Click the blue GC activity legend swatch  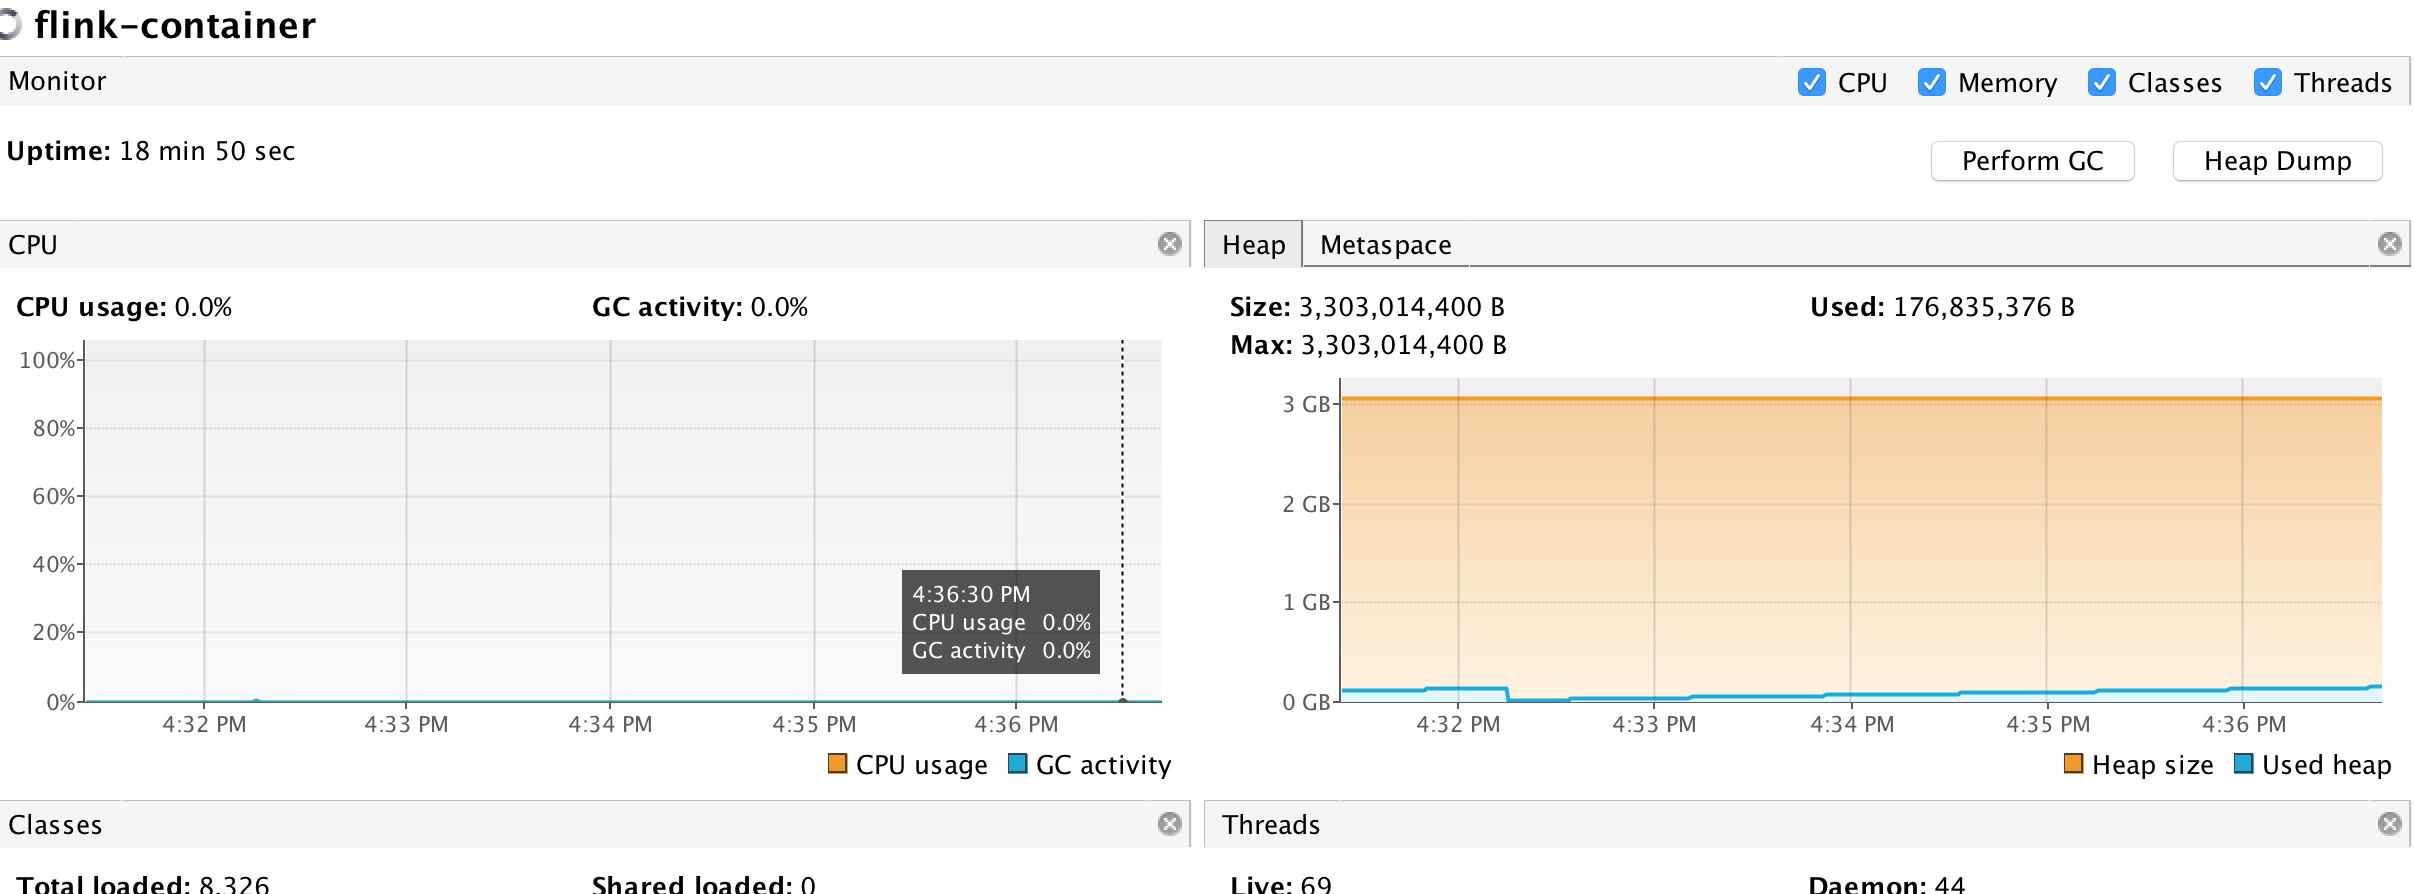(1018, 764)
